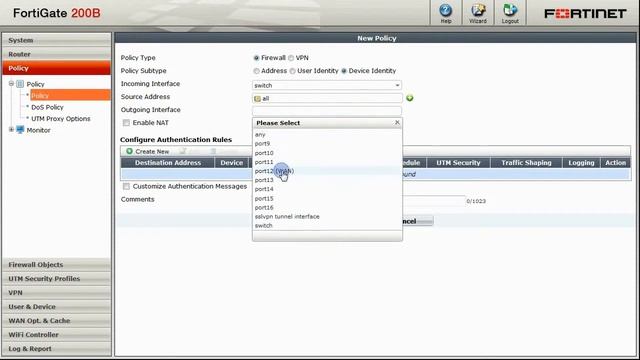Select port10 in interface list
The image size is (640, 360).
pyautogui.click(x=264, y=153)
